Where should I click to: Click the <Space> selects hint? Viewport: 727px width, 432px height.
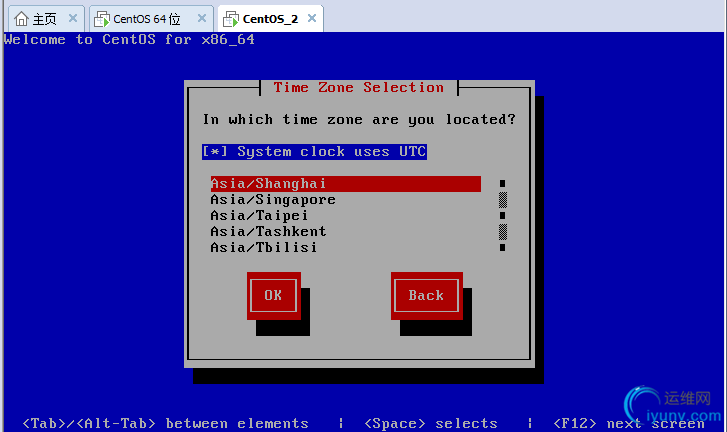(431, 423)
